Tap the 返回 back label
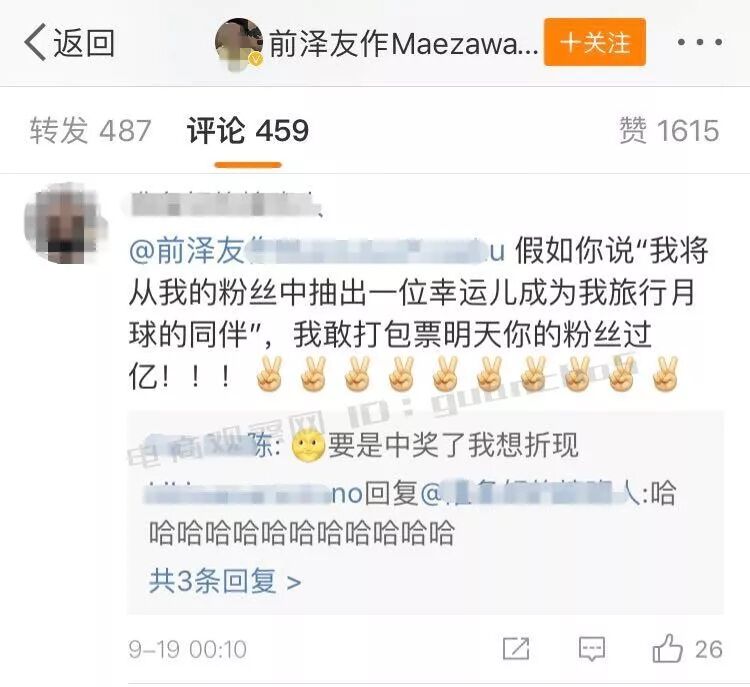The width and height of the screenshot is (750, 687). tap(84, 43)
